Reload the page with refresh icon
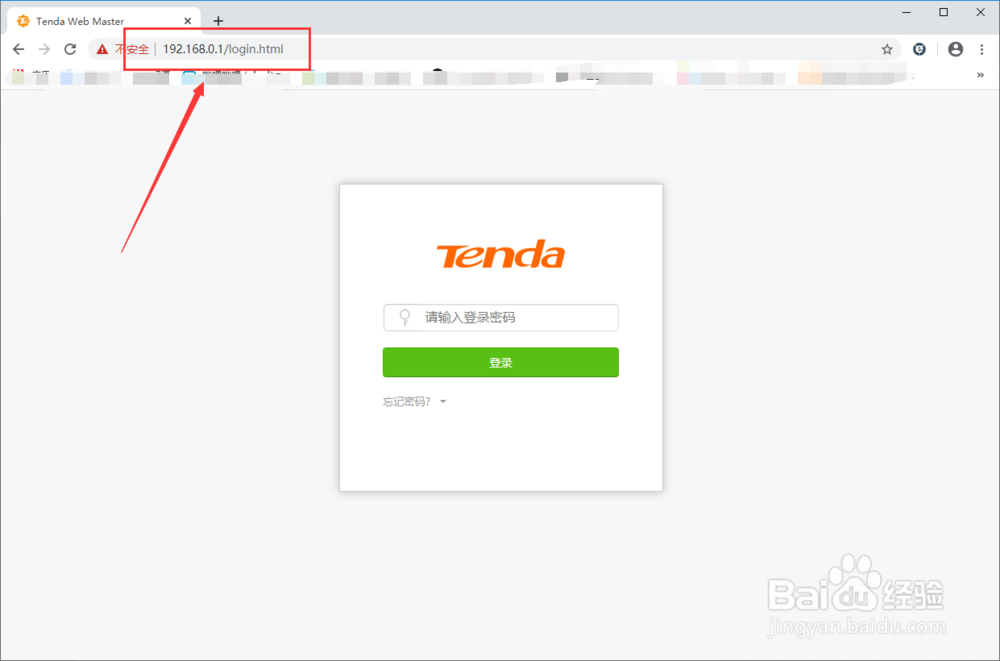 pos(70,49)
